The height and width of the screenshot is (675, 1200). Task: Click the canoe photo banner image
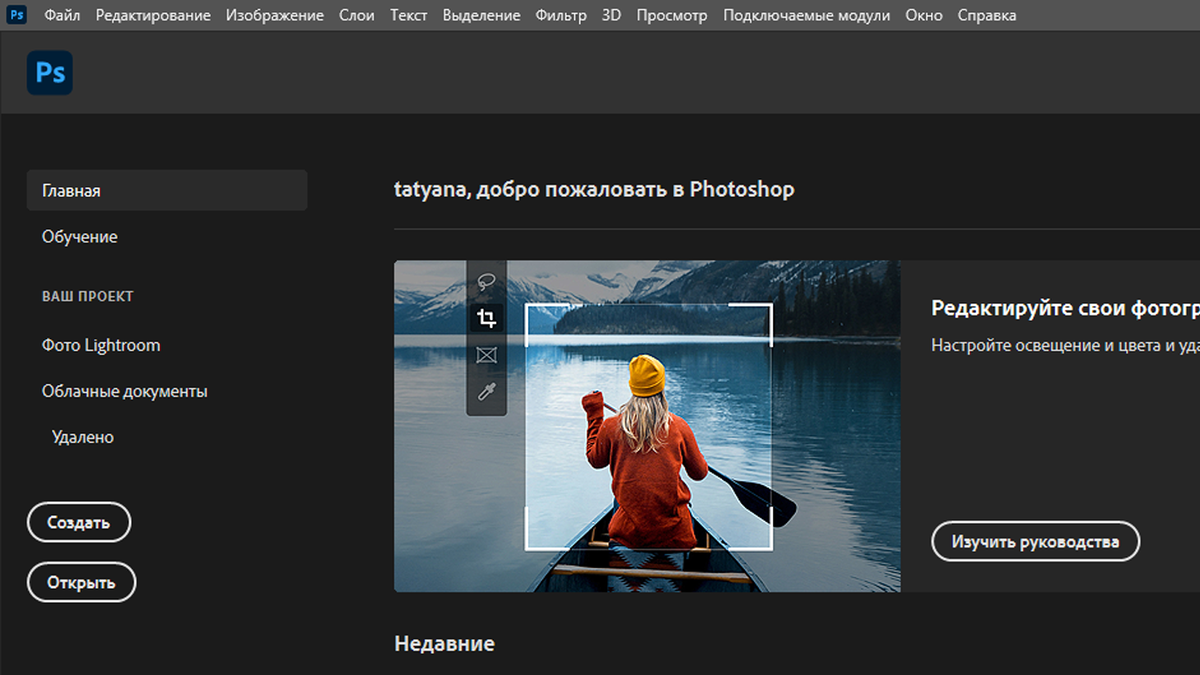pyautogui.click(x=647, y=426)
